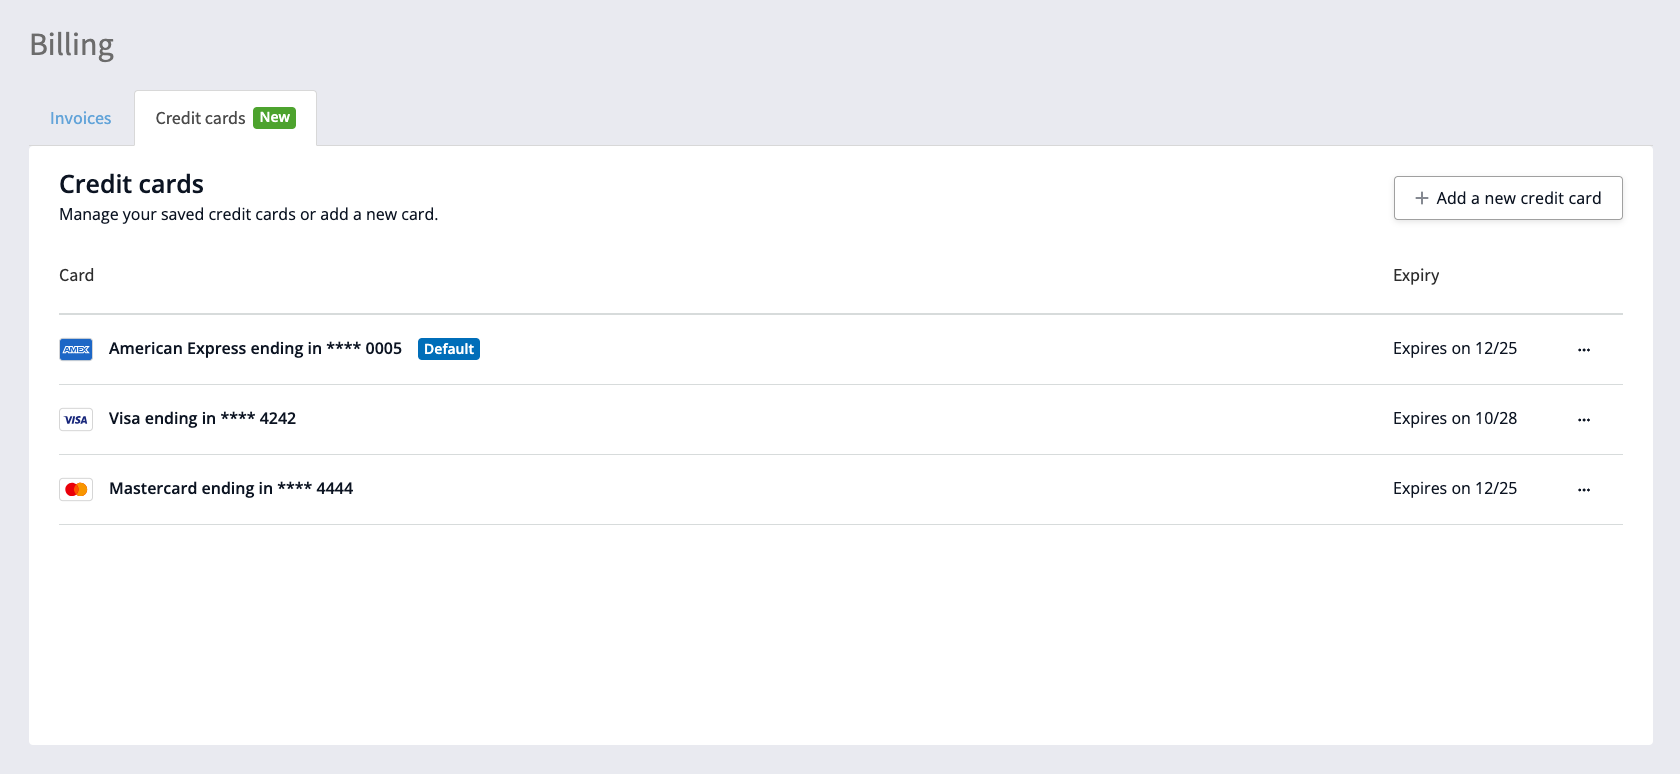Click the Visa card logo icon
The height and width of the screenshot is (774, 1680).
76,419
